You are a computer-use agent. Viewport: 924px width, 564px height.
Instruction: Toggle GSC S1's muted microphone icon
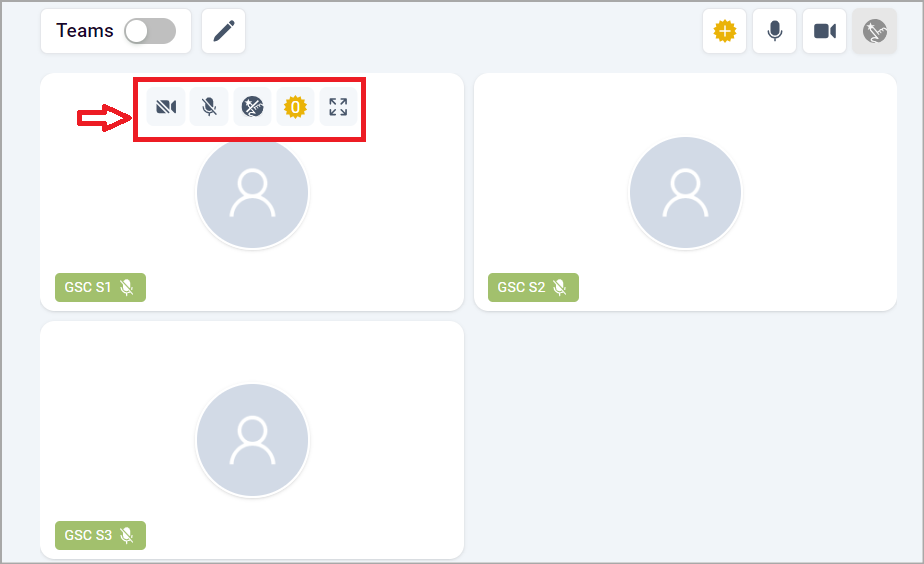(209, 107)
